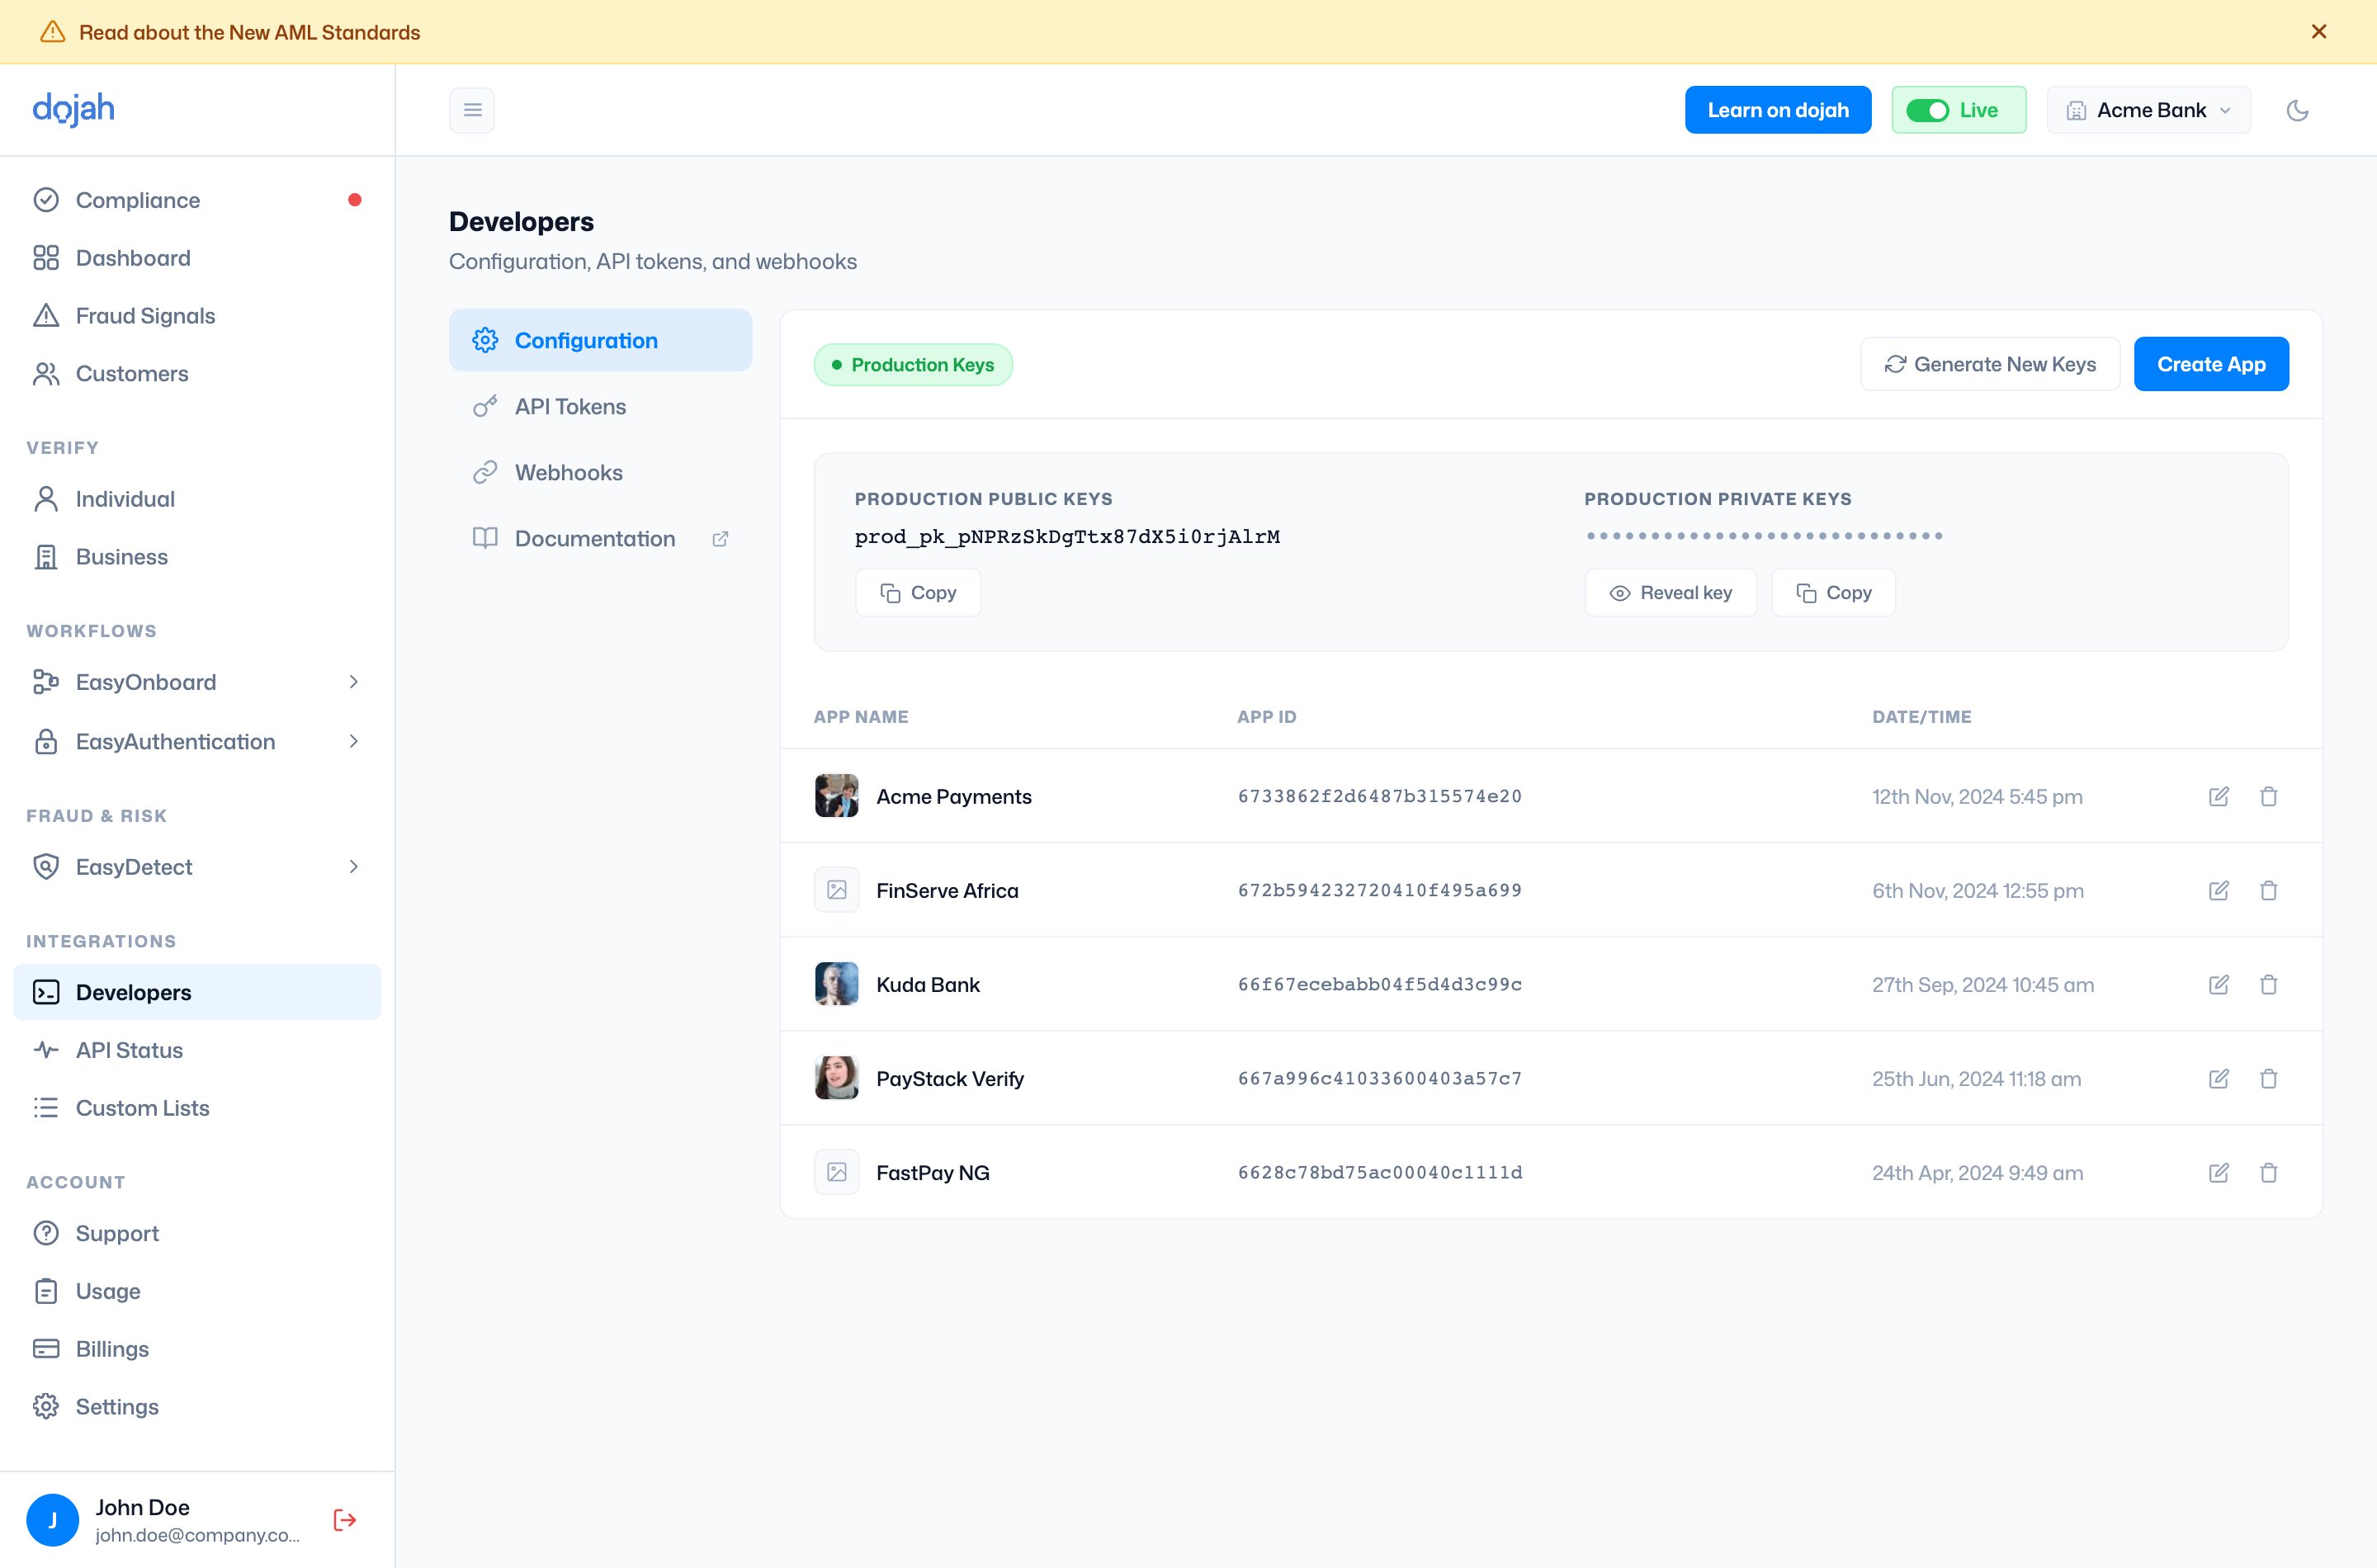The image size is (2377, 1568).
Task: Click the FastPay NG placeholder image icon
Action: coord(837,1172)
